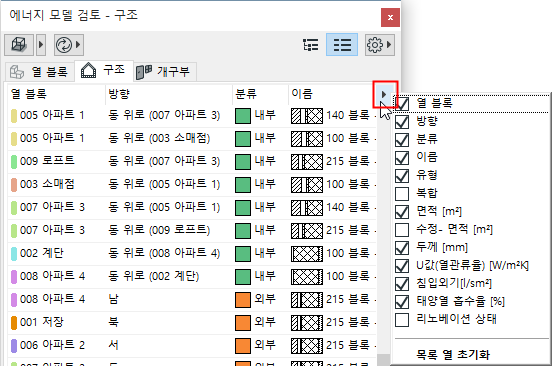Select the 구조 tab

tap(104, 70)
